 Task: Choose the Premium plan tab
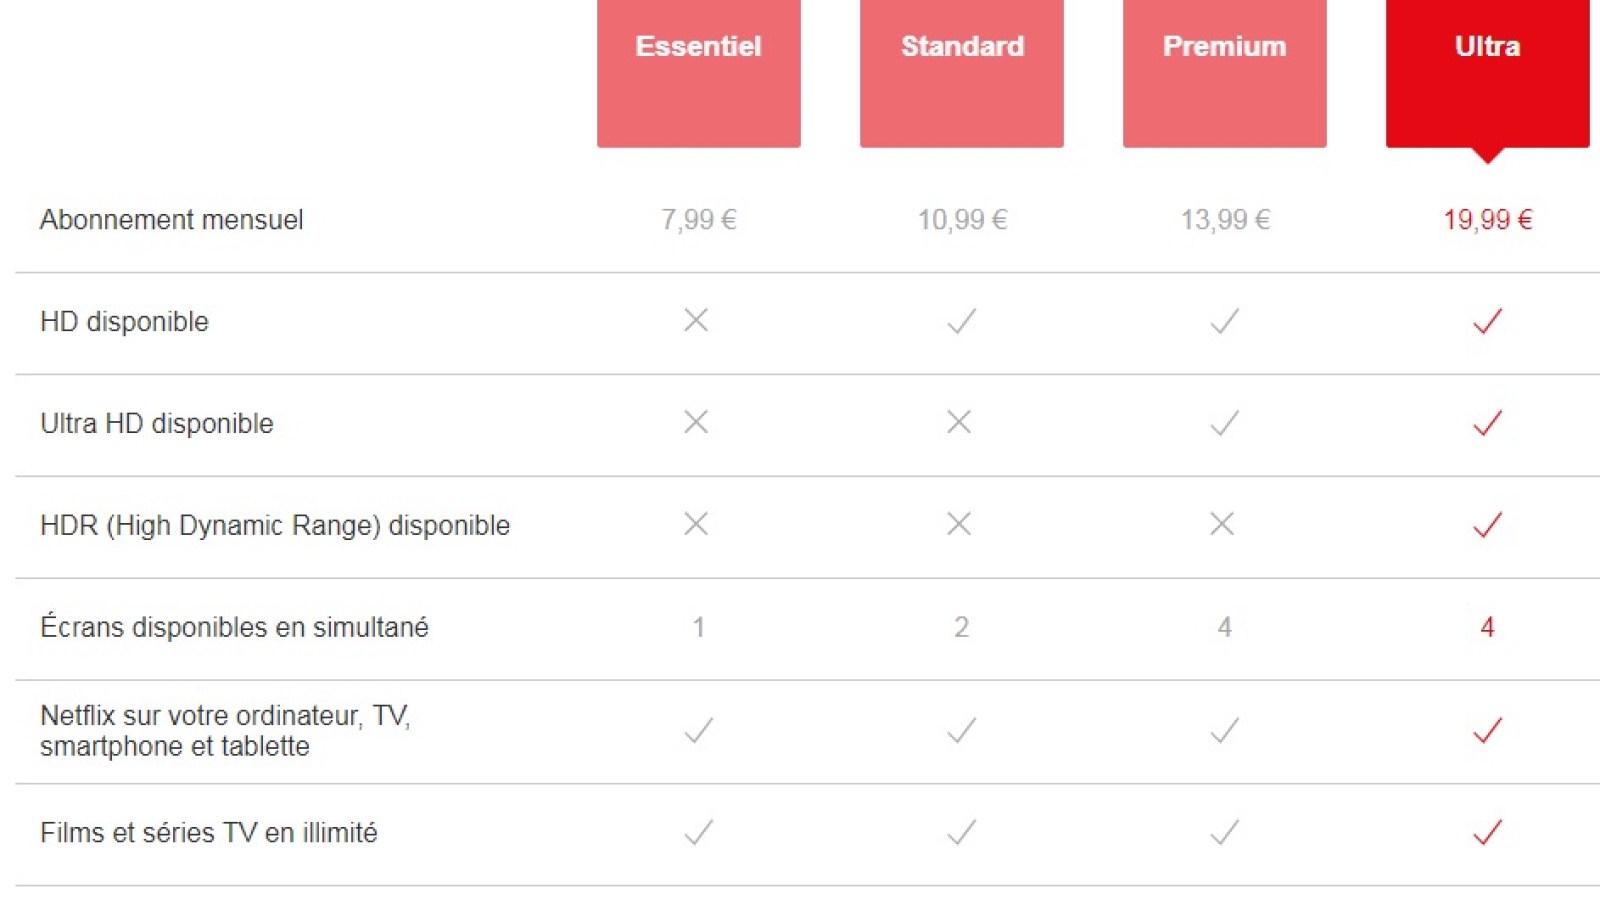(1224, 73)
